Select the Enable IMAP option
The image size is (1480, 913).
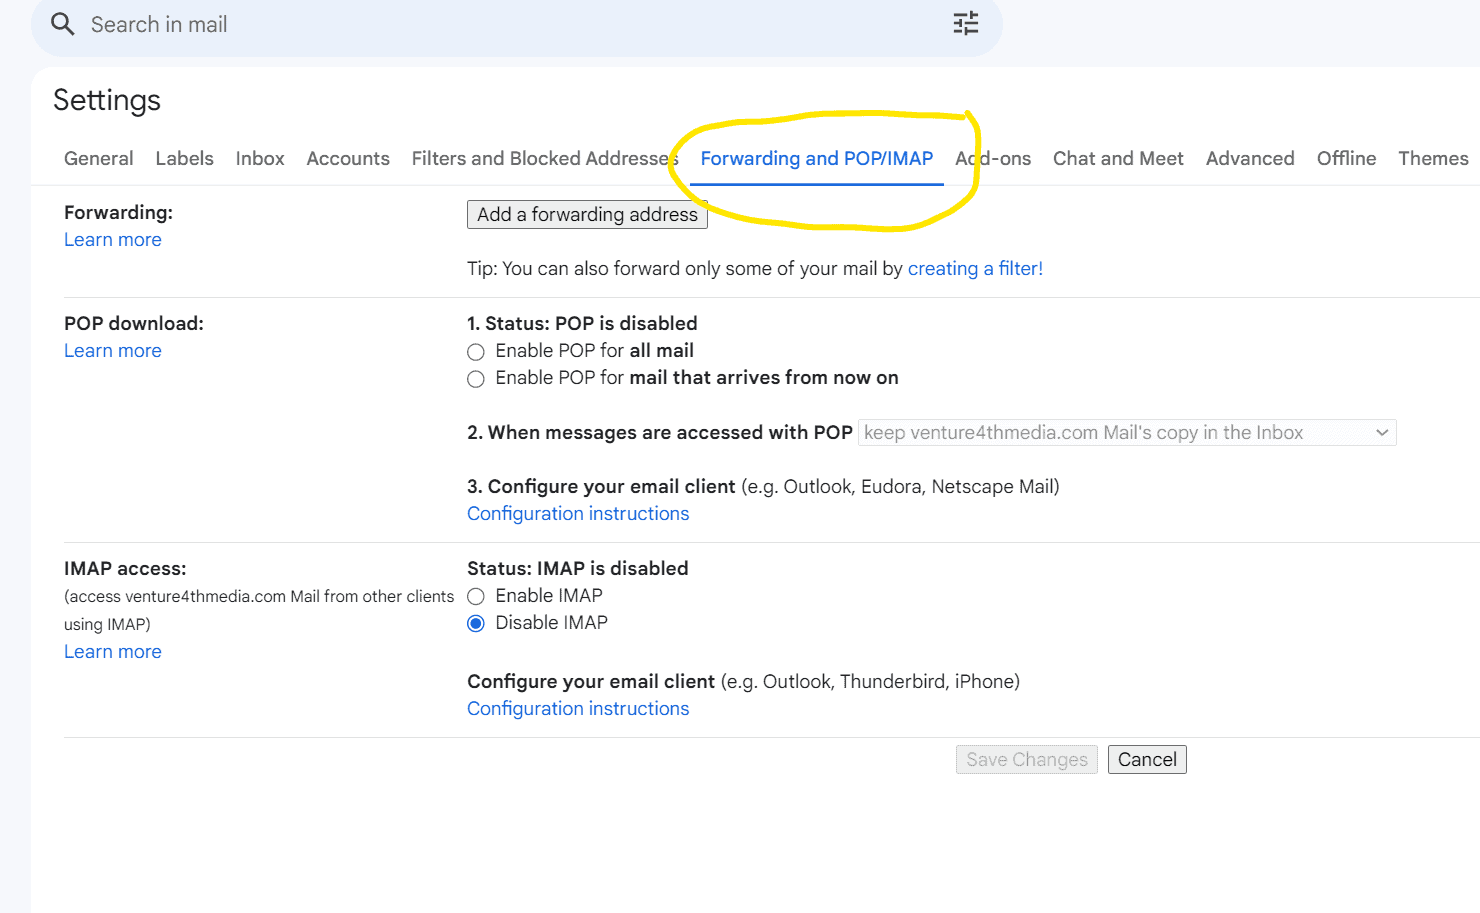tap(476, 597)
